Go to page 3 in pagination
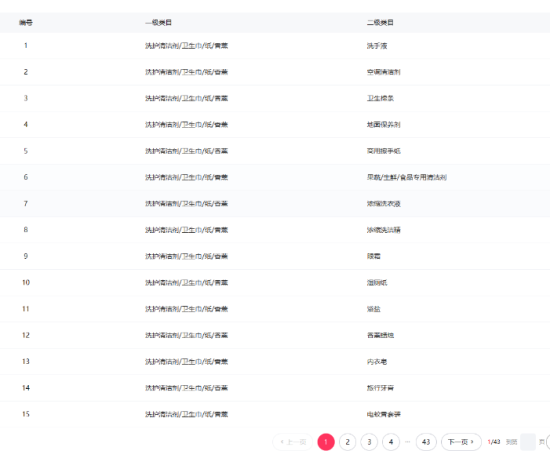The height and width of the screenshot is (469, 550). [x=369, y=442]
